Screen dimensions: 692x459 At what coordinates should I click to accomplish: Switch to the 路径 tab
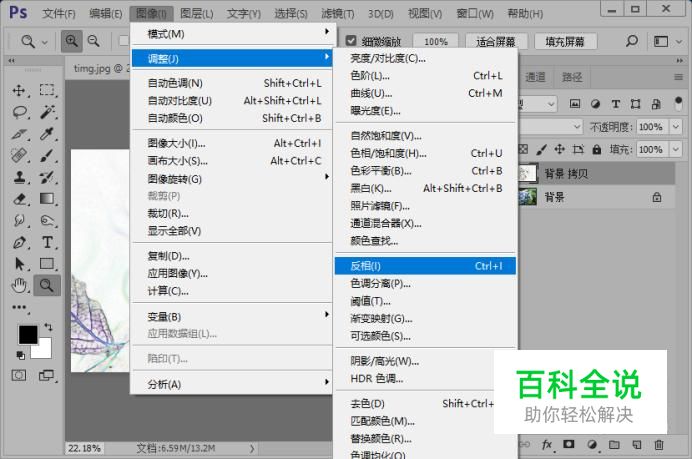[572, 77]
